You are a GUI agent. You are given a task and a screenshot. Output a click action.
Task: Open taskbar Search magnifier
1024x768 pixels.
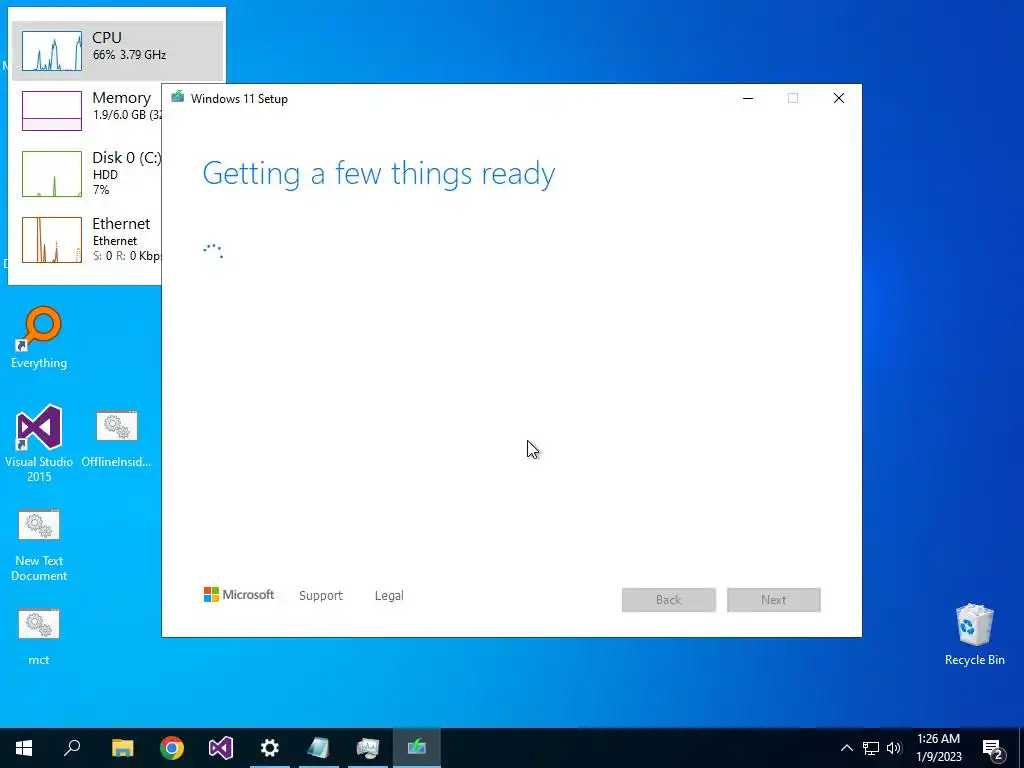coord(72,748)
